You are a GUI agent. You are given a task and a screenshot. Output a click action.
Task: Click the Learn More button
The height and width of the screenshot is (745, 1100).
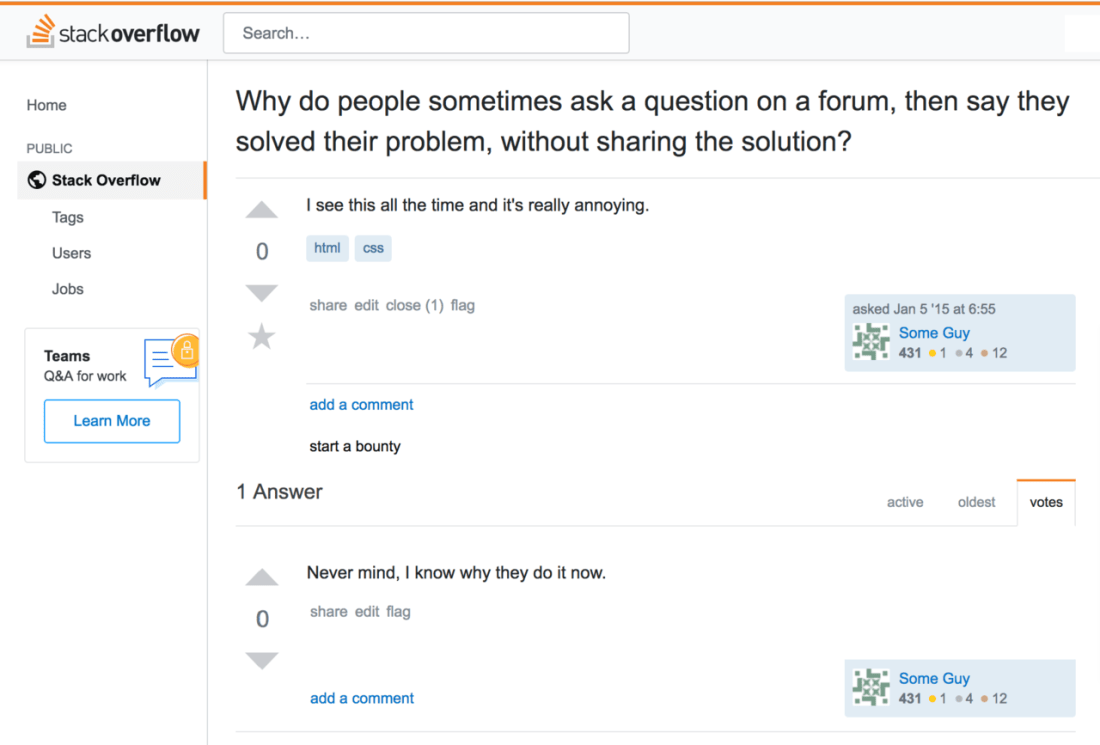point(112,421)
